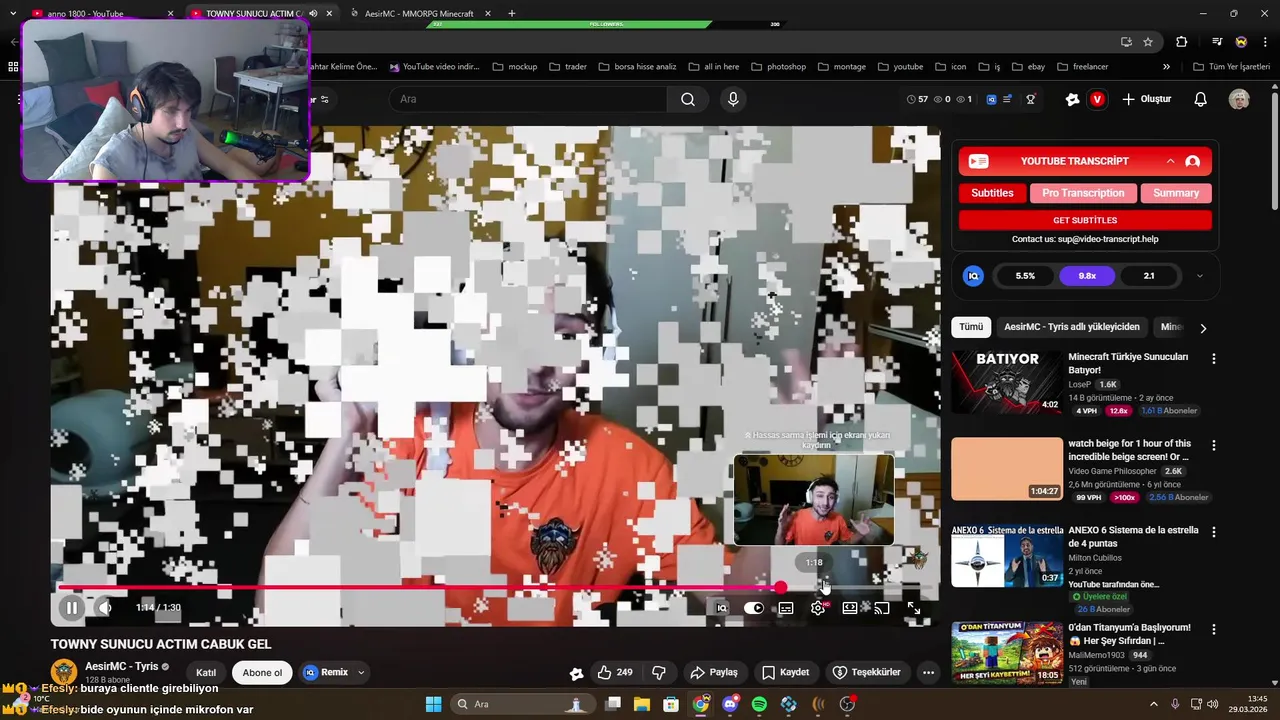Open options for the Minecraft Türkiye Sunucuları Batıyor video
The width and height of the screenshot is (1280, 720).
(1214, 358)
